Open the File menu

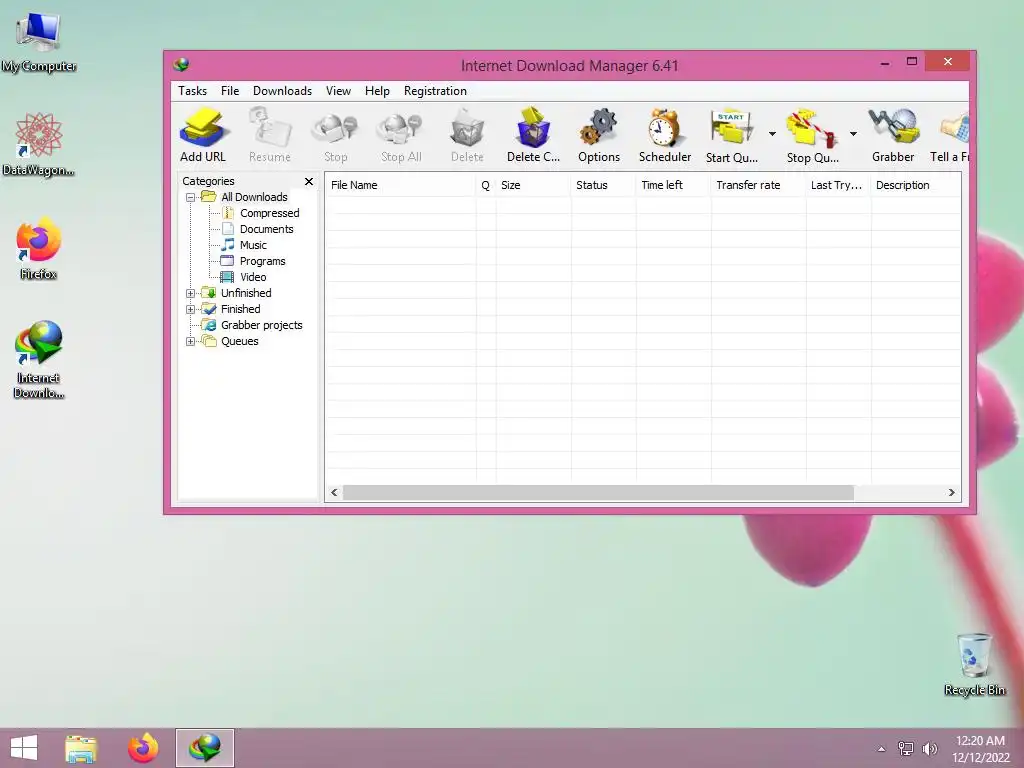230,91
